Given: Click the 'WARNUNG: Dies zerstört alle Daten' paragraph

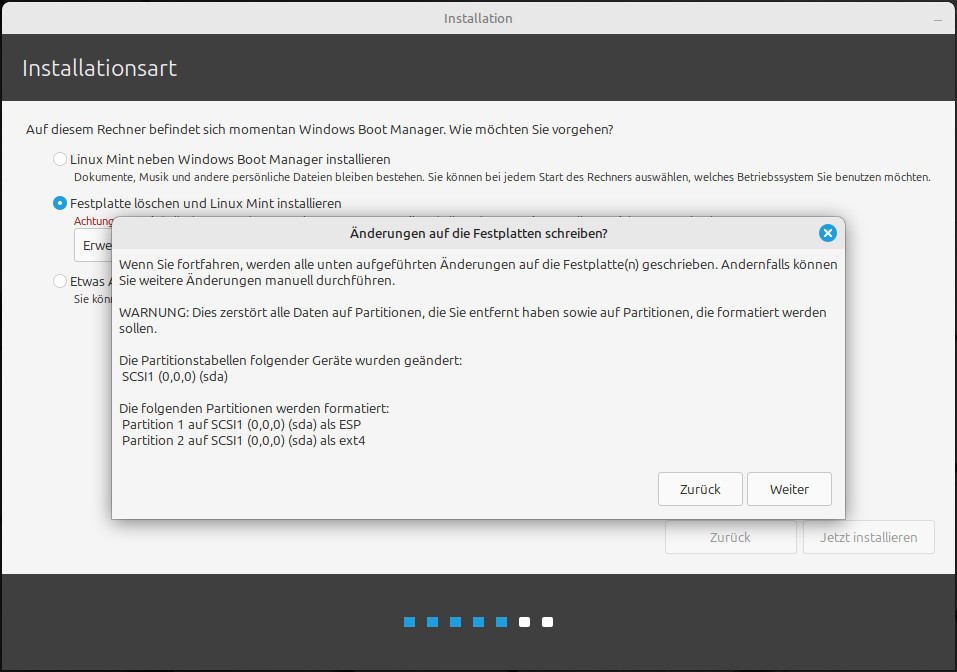Looking at the screenshot, I should point(472,320).
